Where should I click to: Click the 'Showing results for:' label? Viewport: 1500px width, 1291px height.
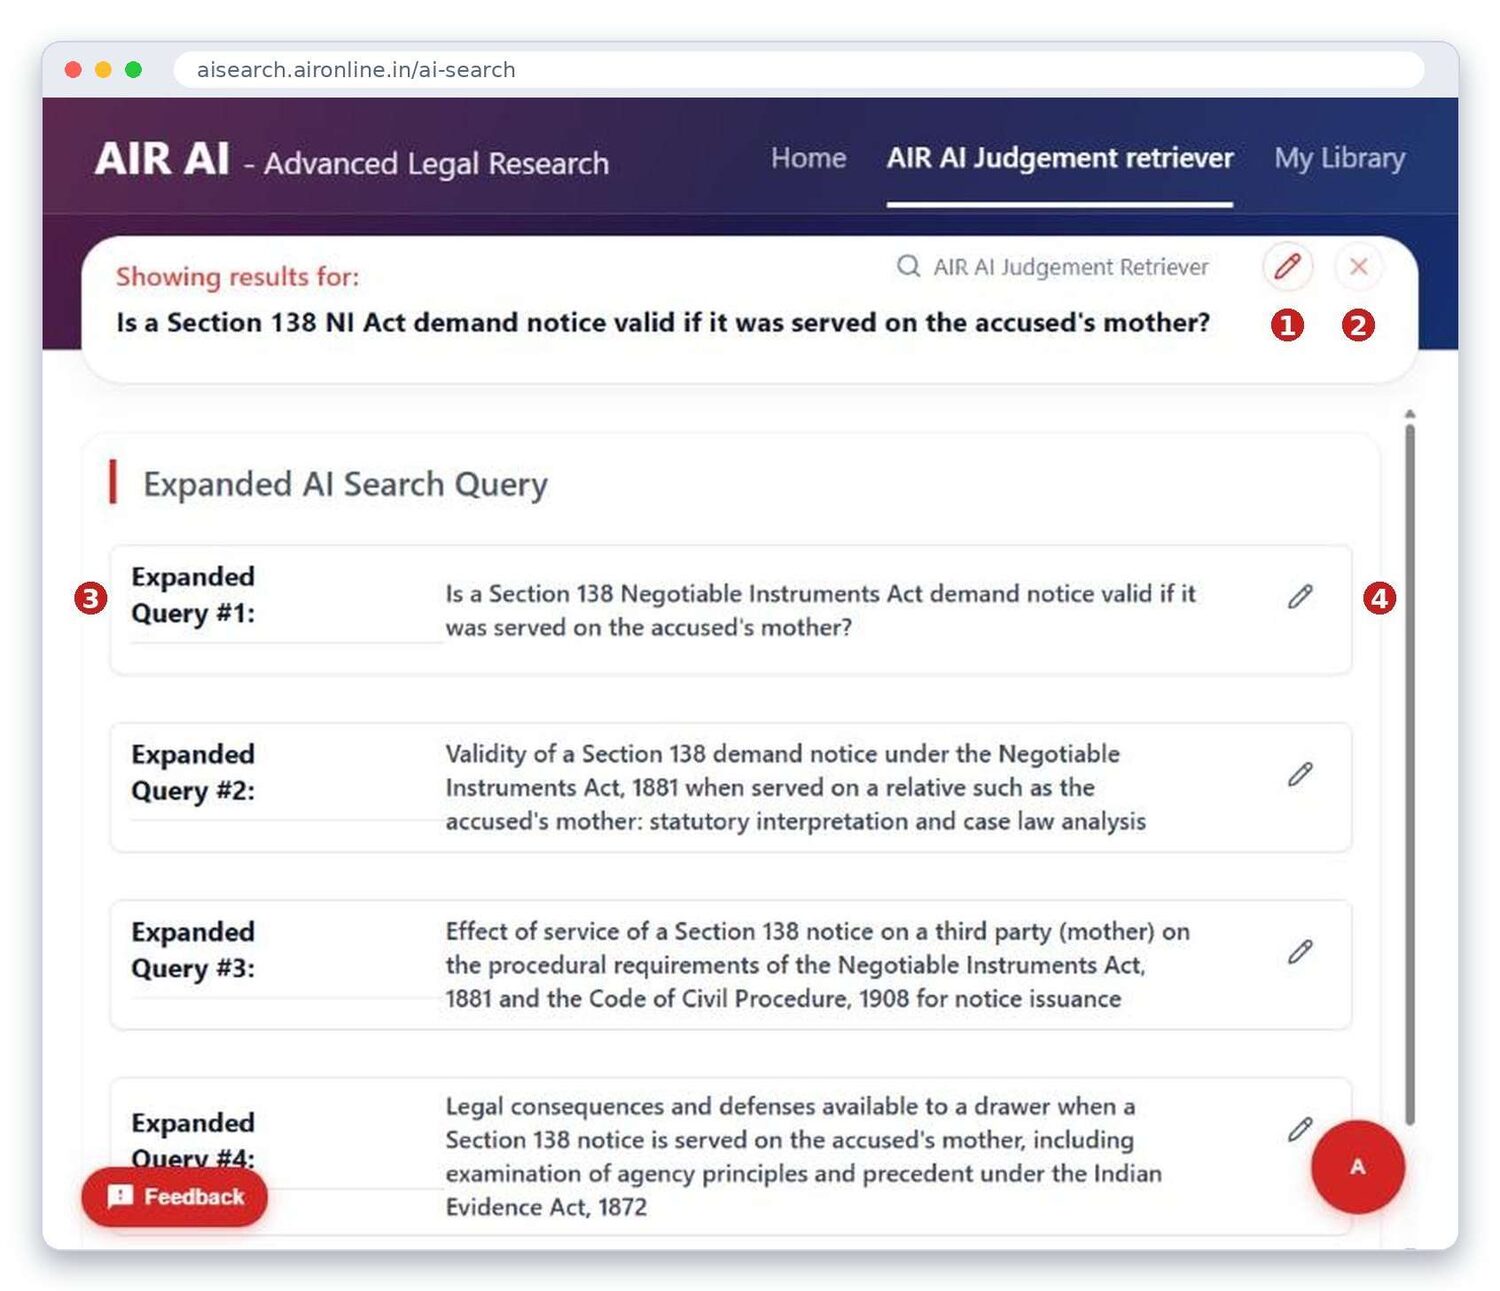(x=237, y=277)
